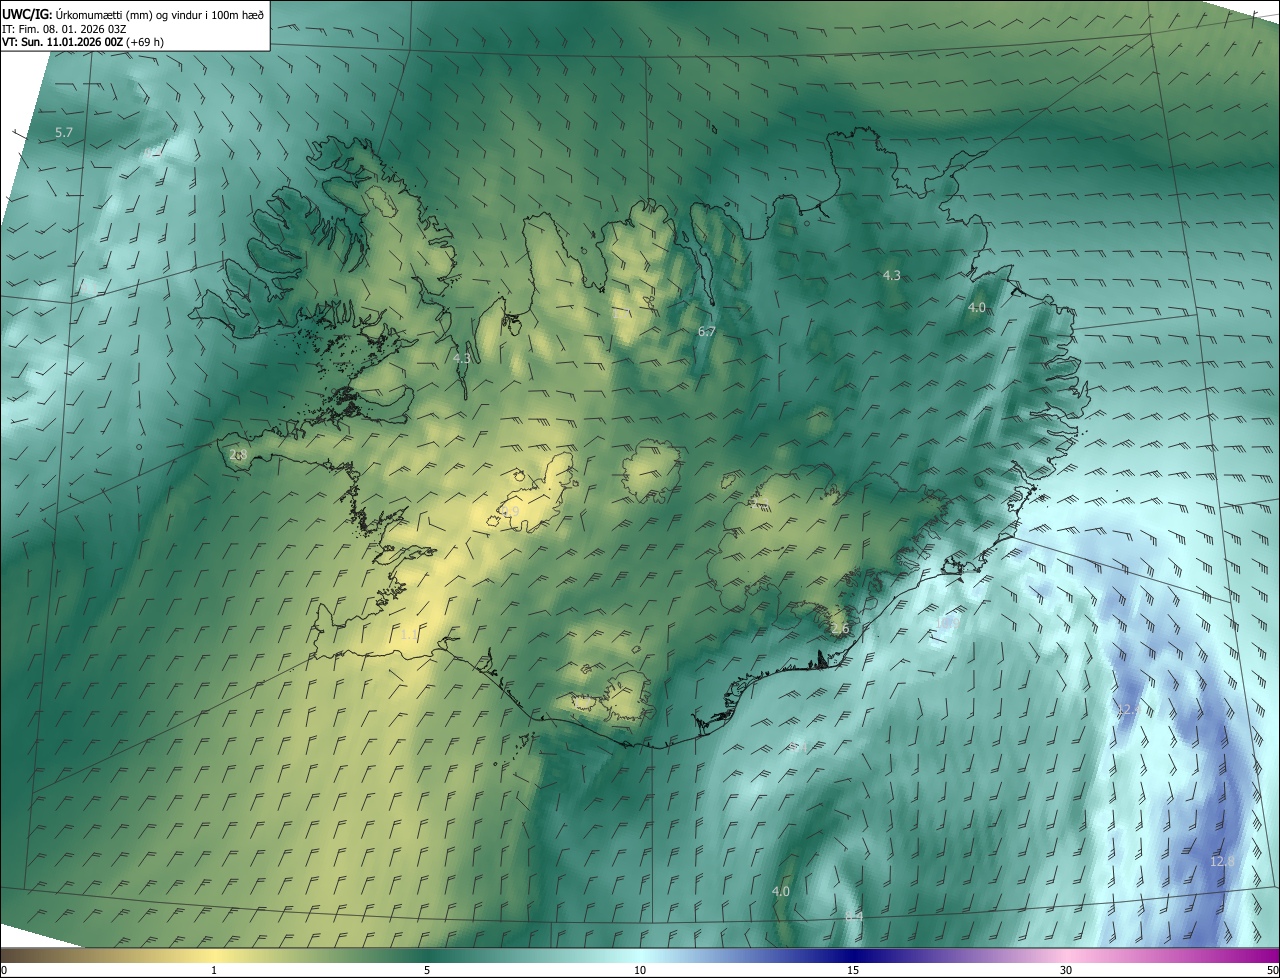
Task: Click the 12.8 value on the map
Action: click(x=1222, y=861)
